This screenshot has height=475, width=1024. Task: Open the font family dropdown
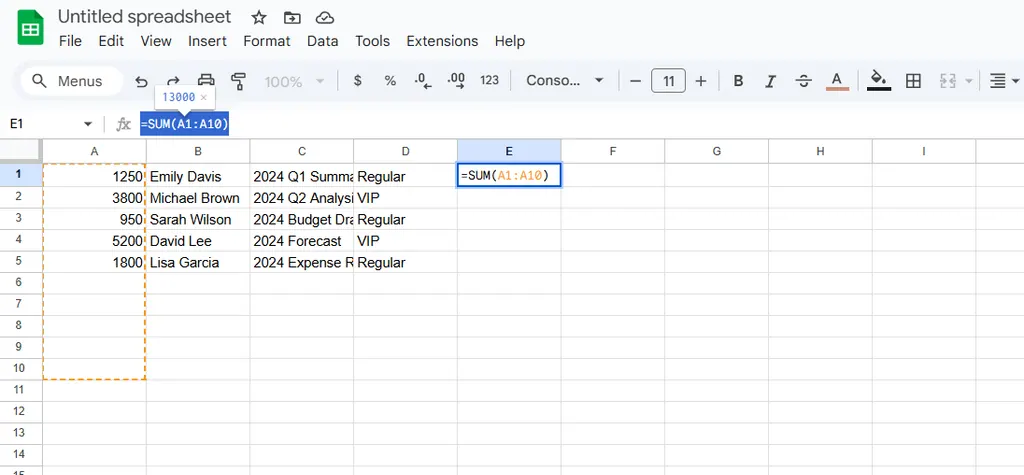[x=565, y=81]
